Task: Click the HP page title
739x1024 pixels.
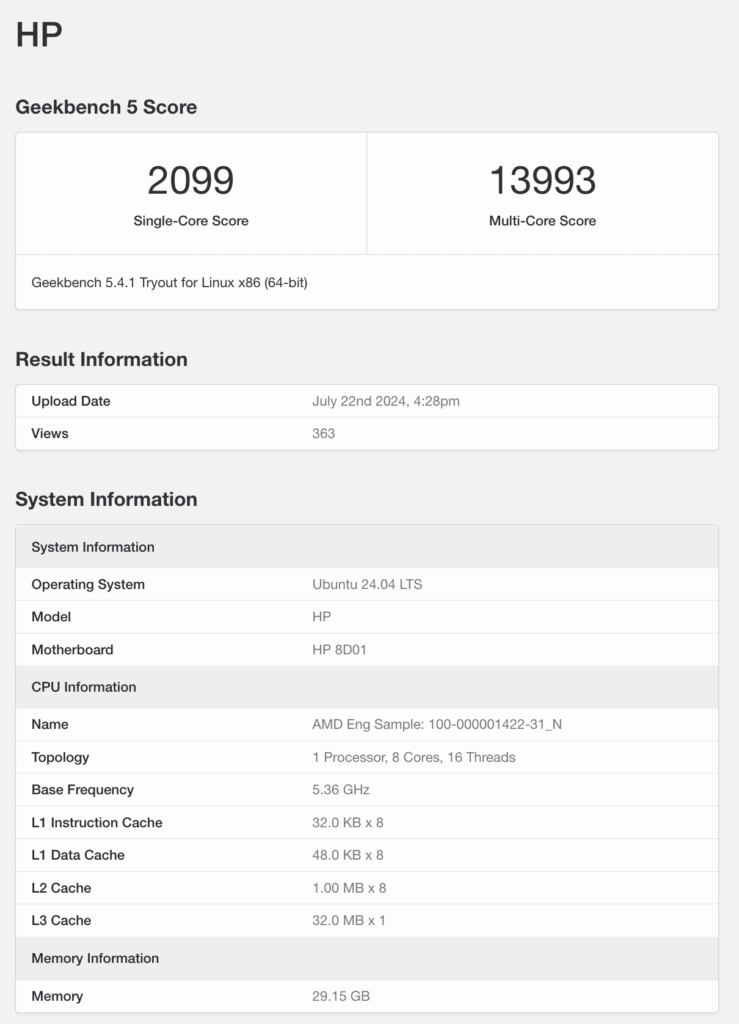Action: (x=39, y=35)
